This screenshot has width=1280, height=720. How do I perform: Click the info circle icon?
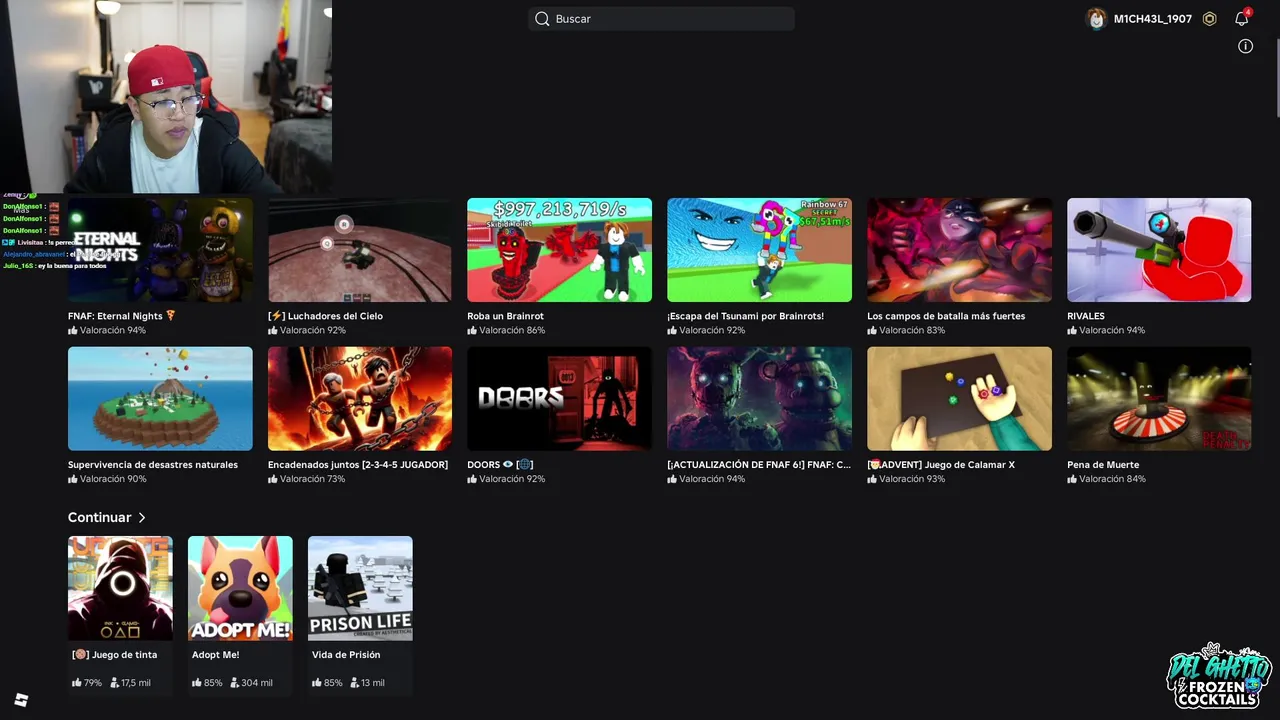pyautogui.click(x=1245, y=46)
